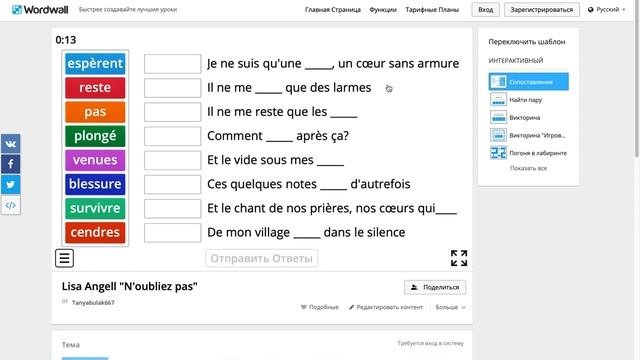Click the empty box beside 'Comment ____ après ça?'
Screen dimensions: 640x360
[172, 136]
